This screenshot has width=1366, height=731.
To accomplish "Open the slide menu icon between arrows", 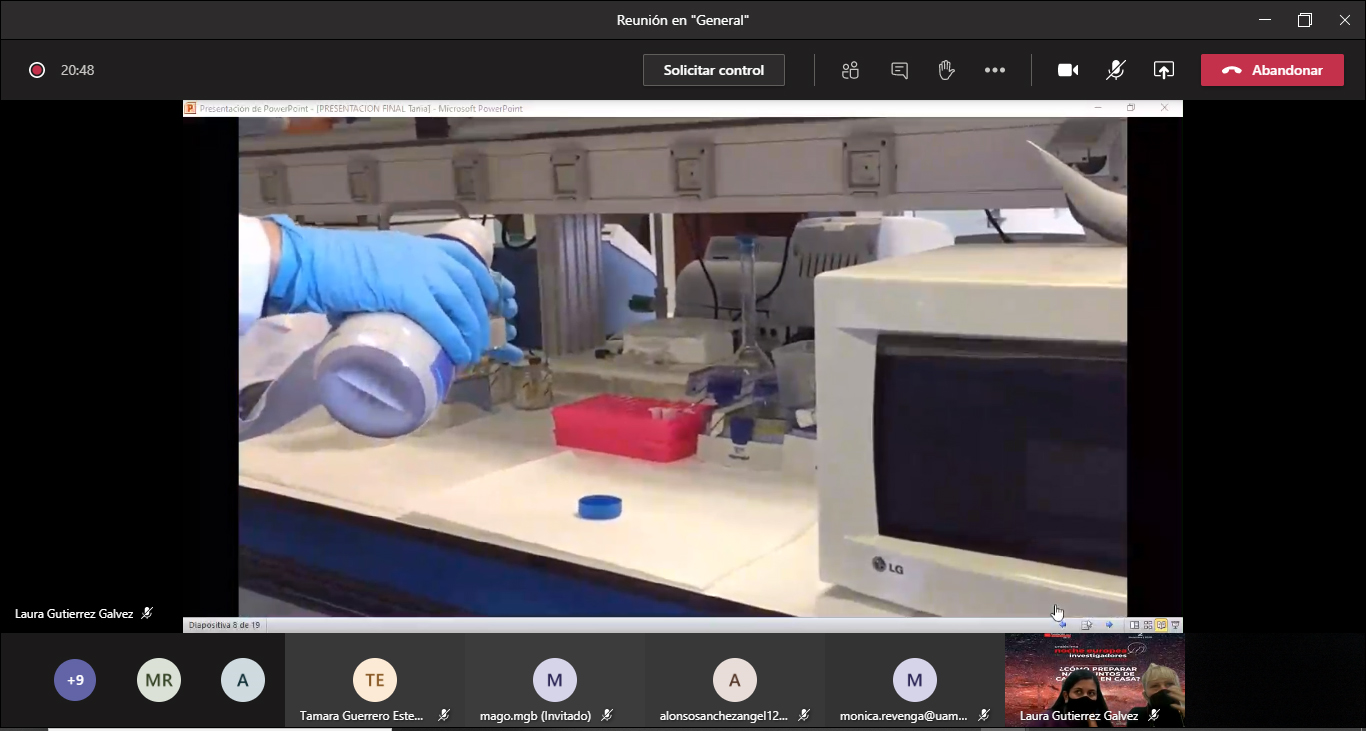I will coord(1086,625).
